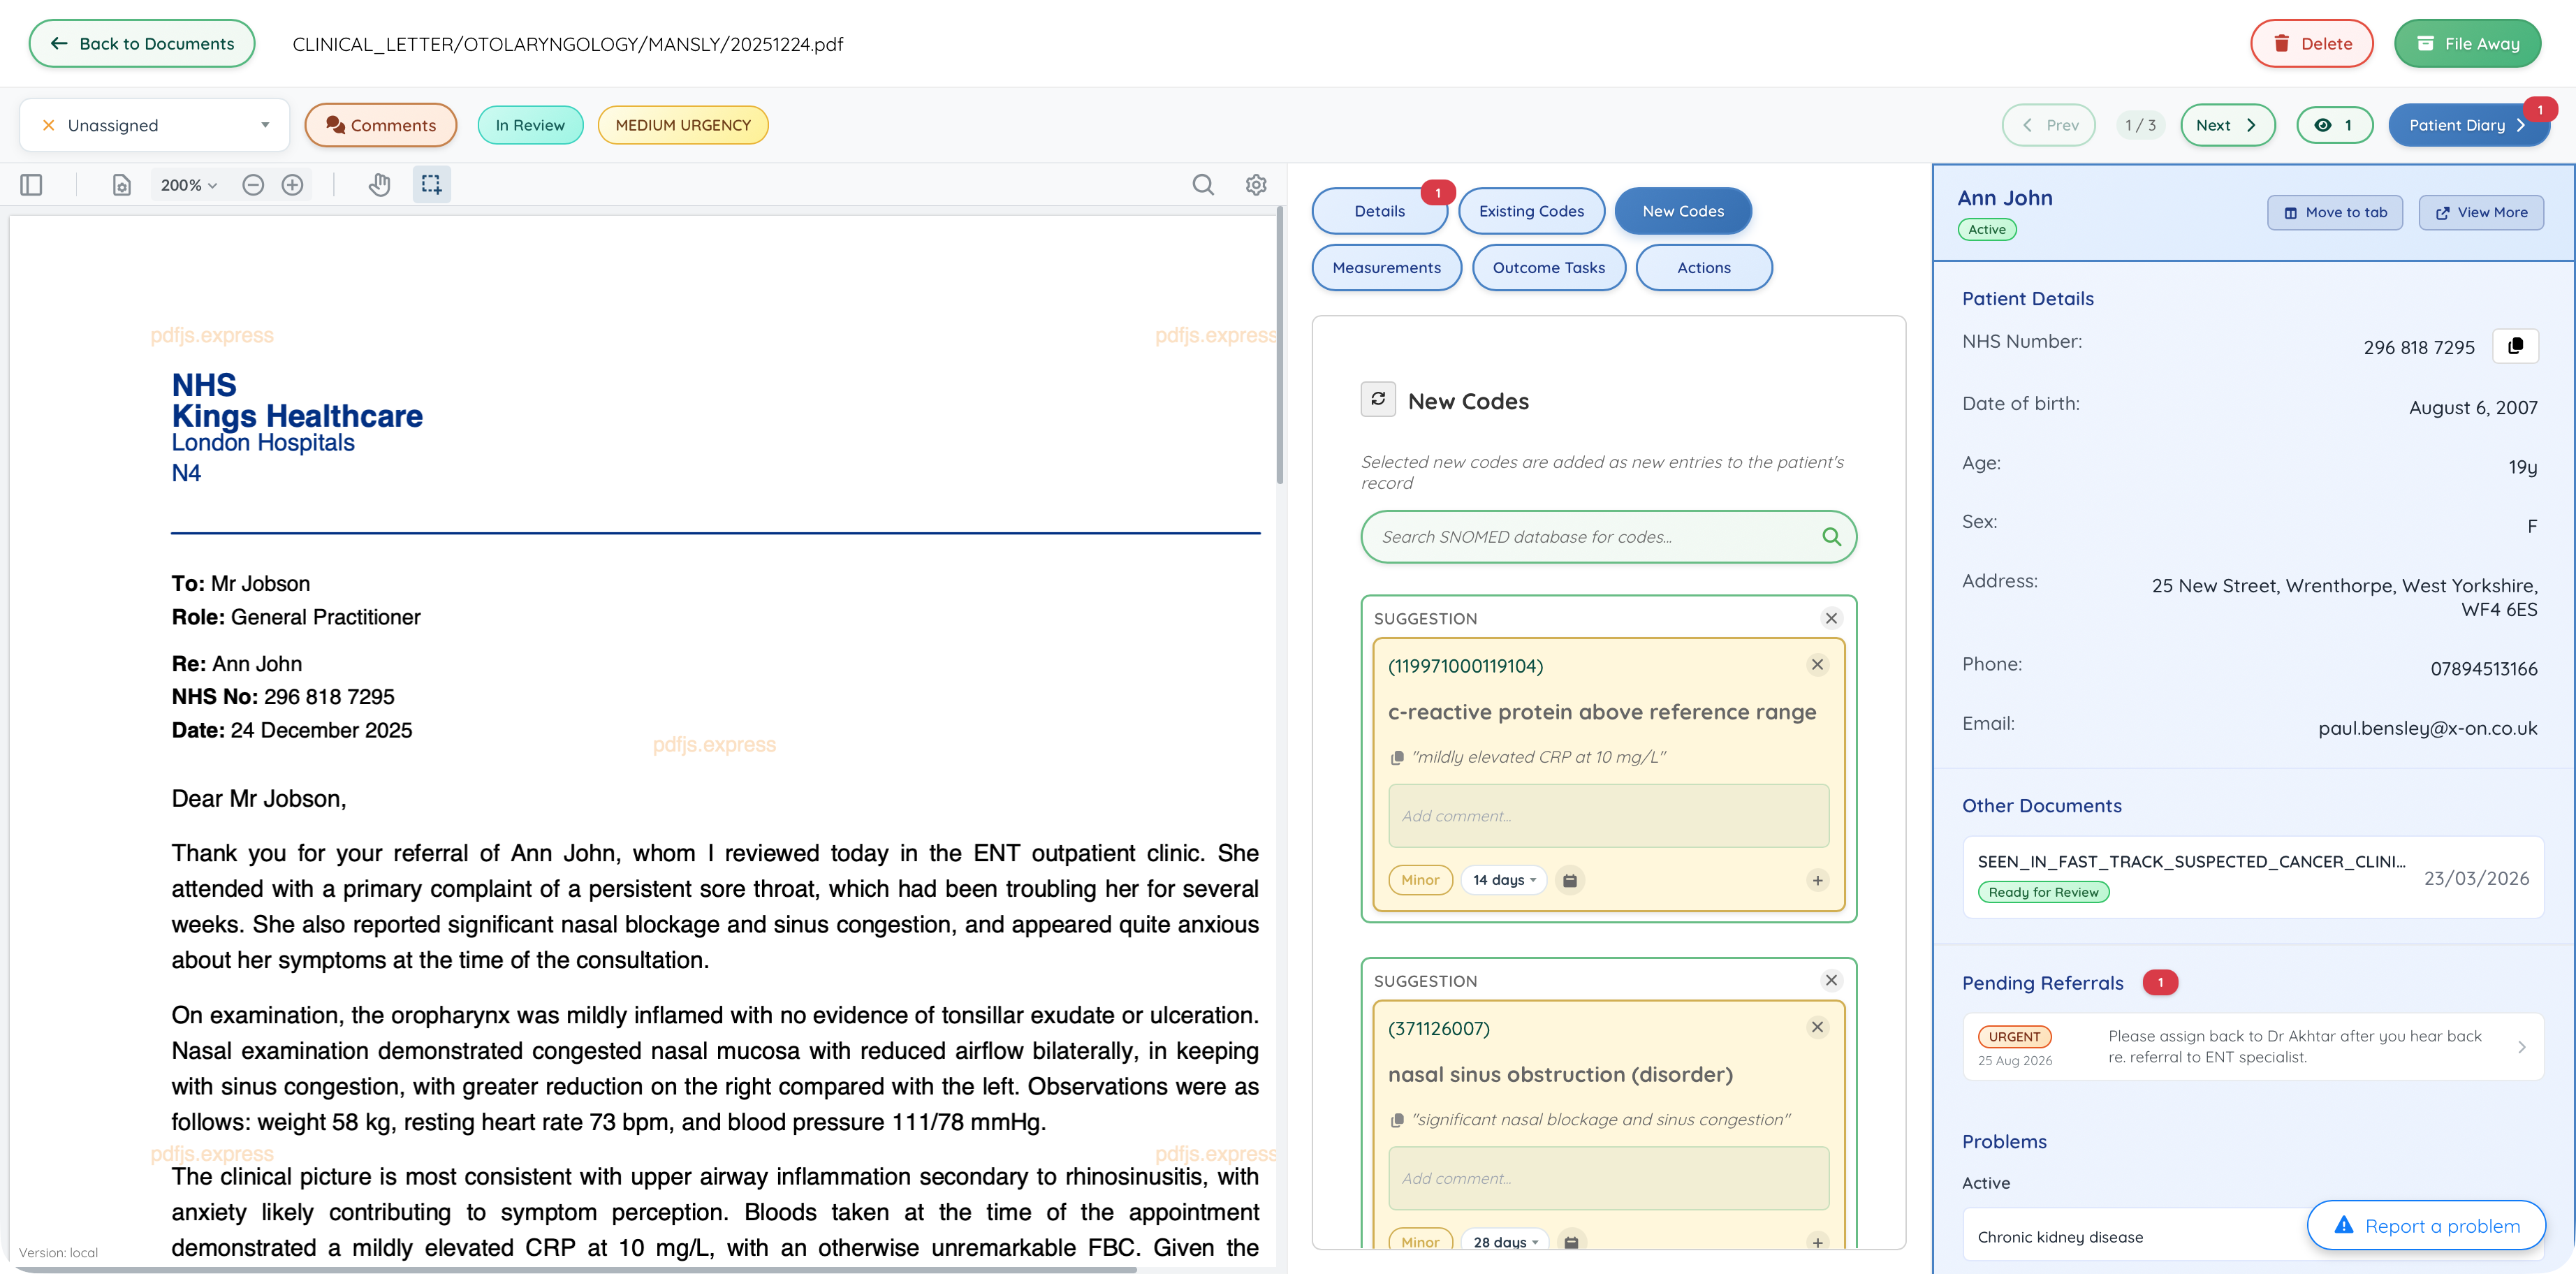Click the Ready for Review badge
This screenshot has width=2576, height=1274.
pyautogui.click(x=2043, y=892)
